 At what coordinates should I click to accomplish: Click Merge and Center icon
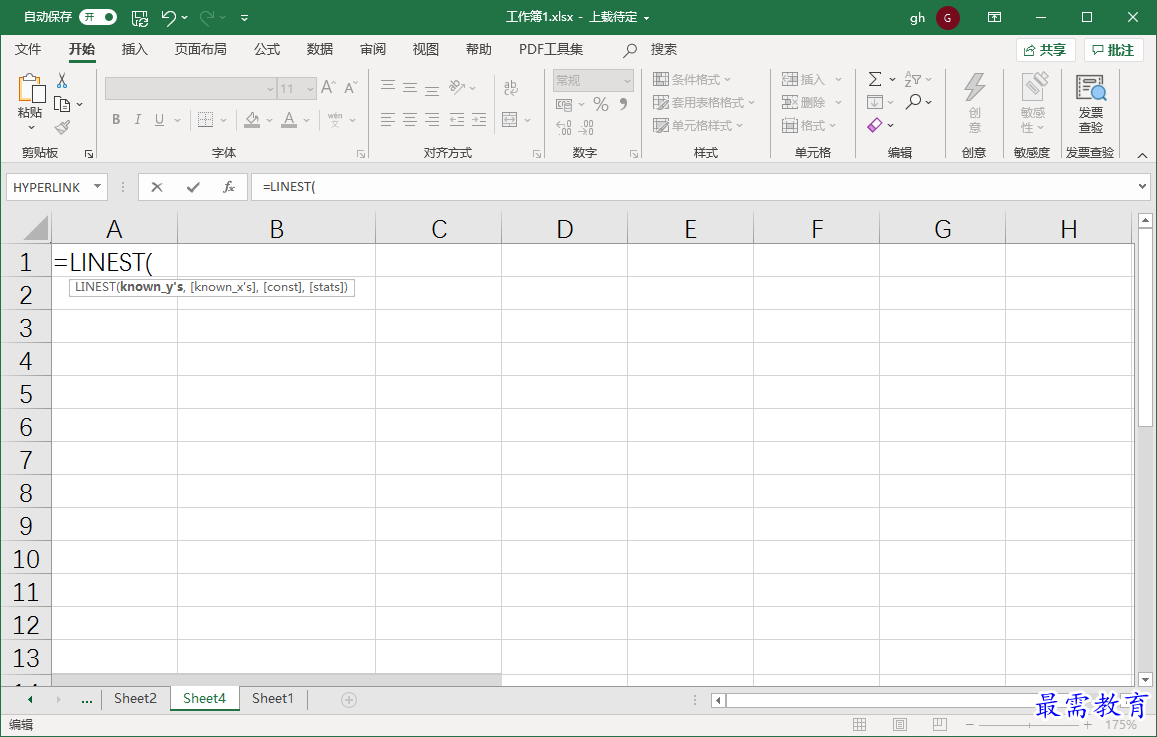[x=509, y=120]
